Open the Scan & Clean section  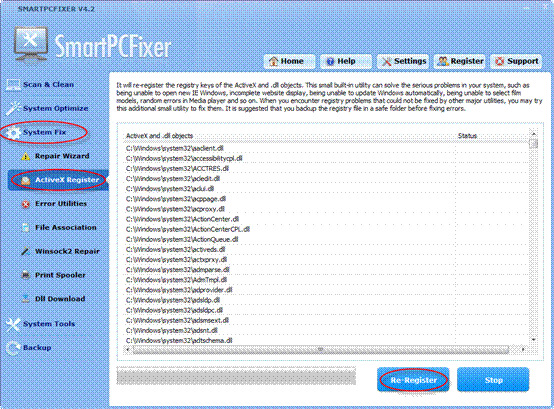click(x=48, y=85)
